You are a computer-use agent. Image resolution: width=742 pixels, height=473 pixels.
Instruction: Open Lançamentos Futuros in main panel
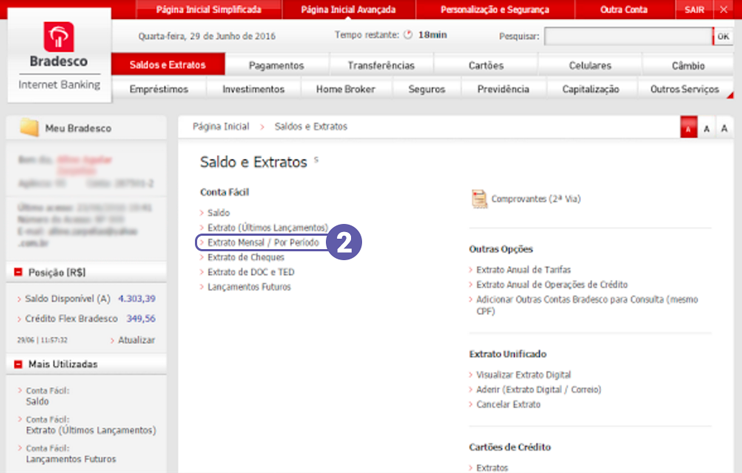coord(249,287)
